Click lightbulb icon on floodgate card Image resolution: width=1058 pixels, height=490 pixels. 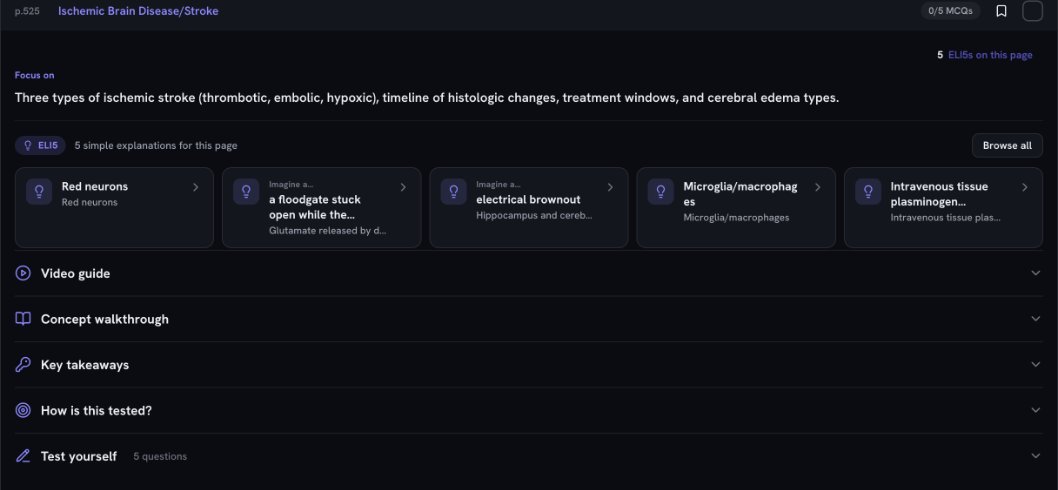click(x=246, y=192)
